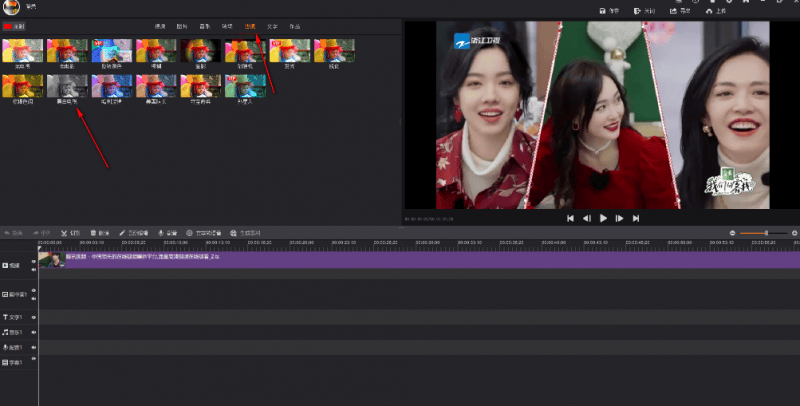Click the undo arrow in timeline toolbar
800x406 pixels.
pyautogui.click(x=8, y=232)
